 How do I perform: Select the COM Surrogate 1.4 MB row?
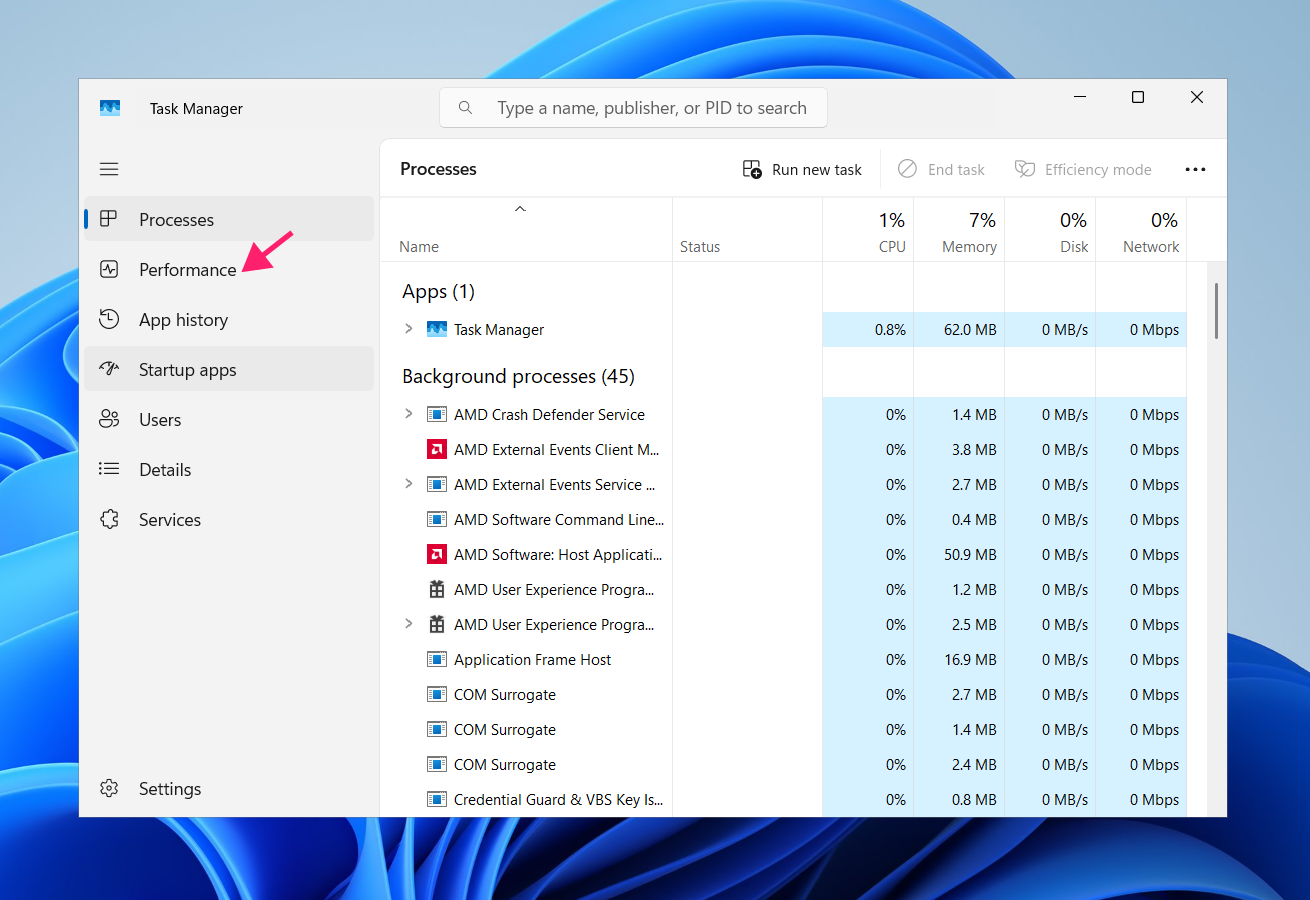[x=784, y=729]
